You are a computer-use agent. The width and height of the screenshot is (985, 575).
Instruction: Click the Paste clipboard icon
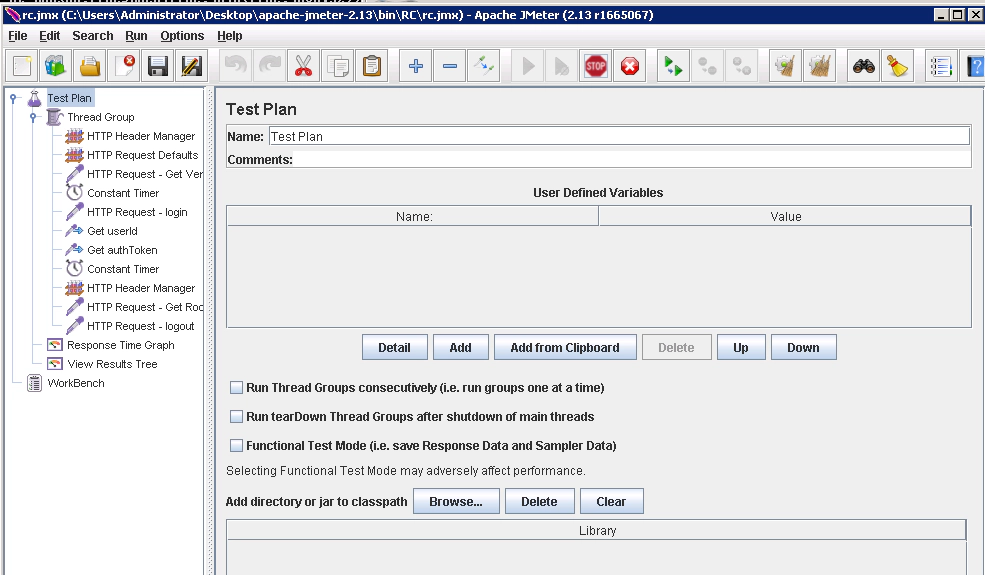(x=371, y=65)
